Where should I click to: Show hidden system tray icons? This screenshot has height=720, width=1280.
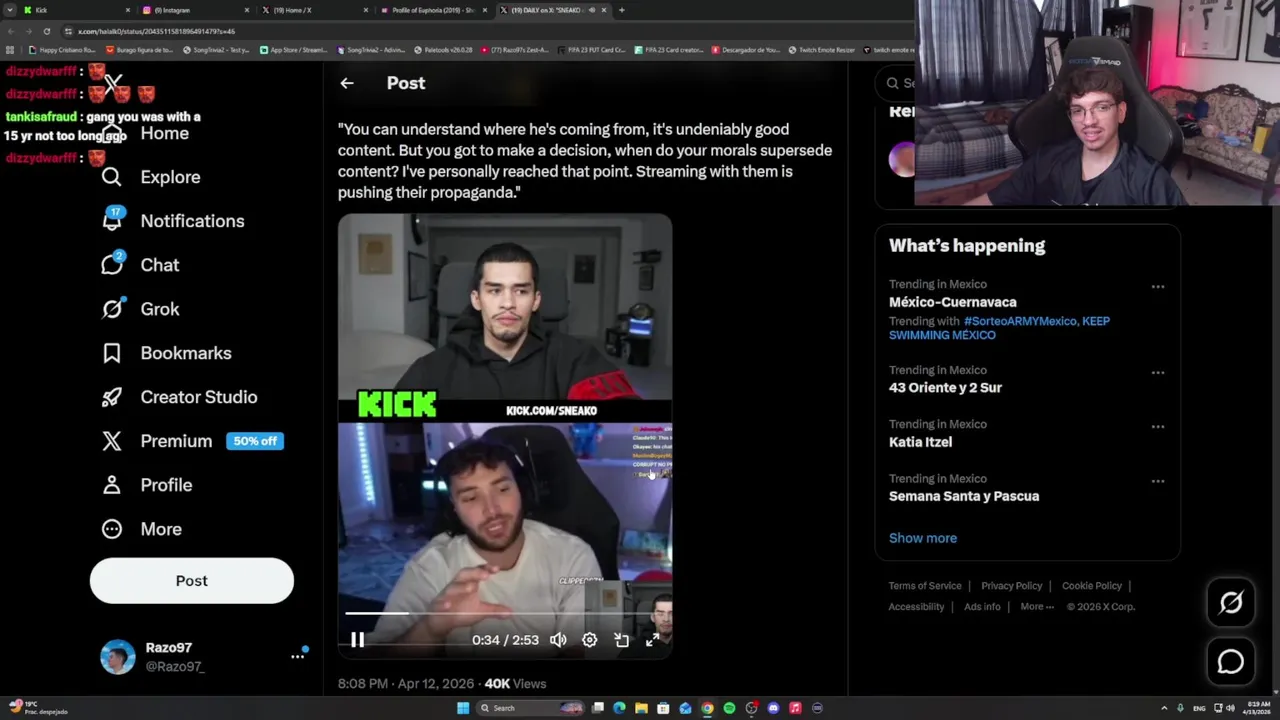coord(1164,708)
